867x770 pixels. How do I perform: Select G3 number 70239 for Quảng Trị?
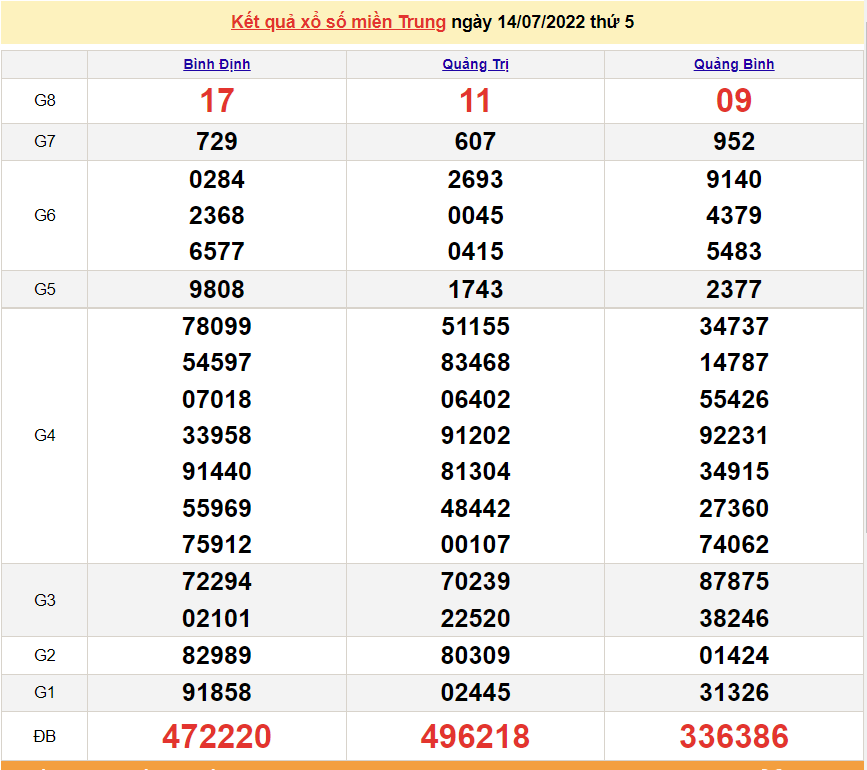pos(475,582)
